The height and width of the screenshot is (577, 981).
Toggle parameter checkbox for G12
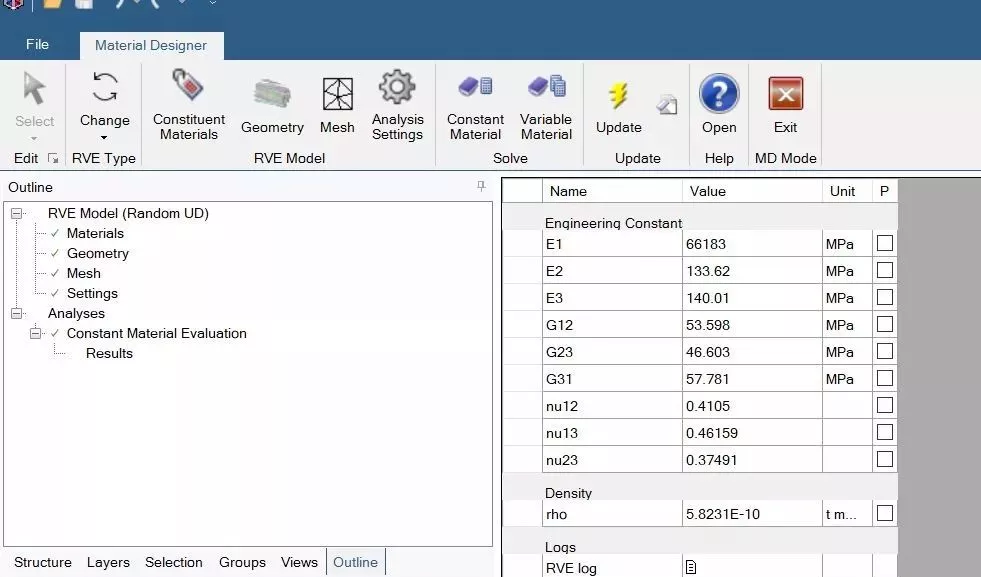pos(885,324)
